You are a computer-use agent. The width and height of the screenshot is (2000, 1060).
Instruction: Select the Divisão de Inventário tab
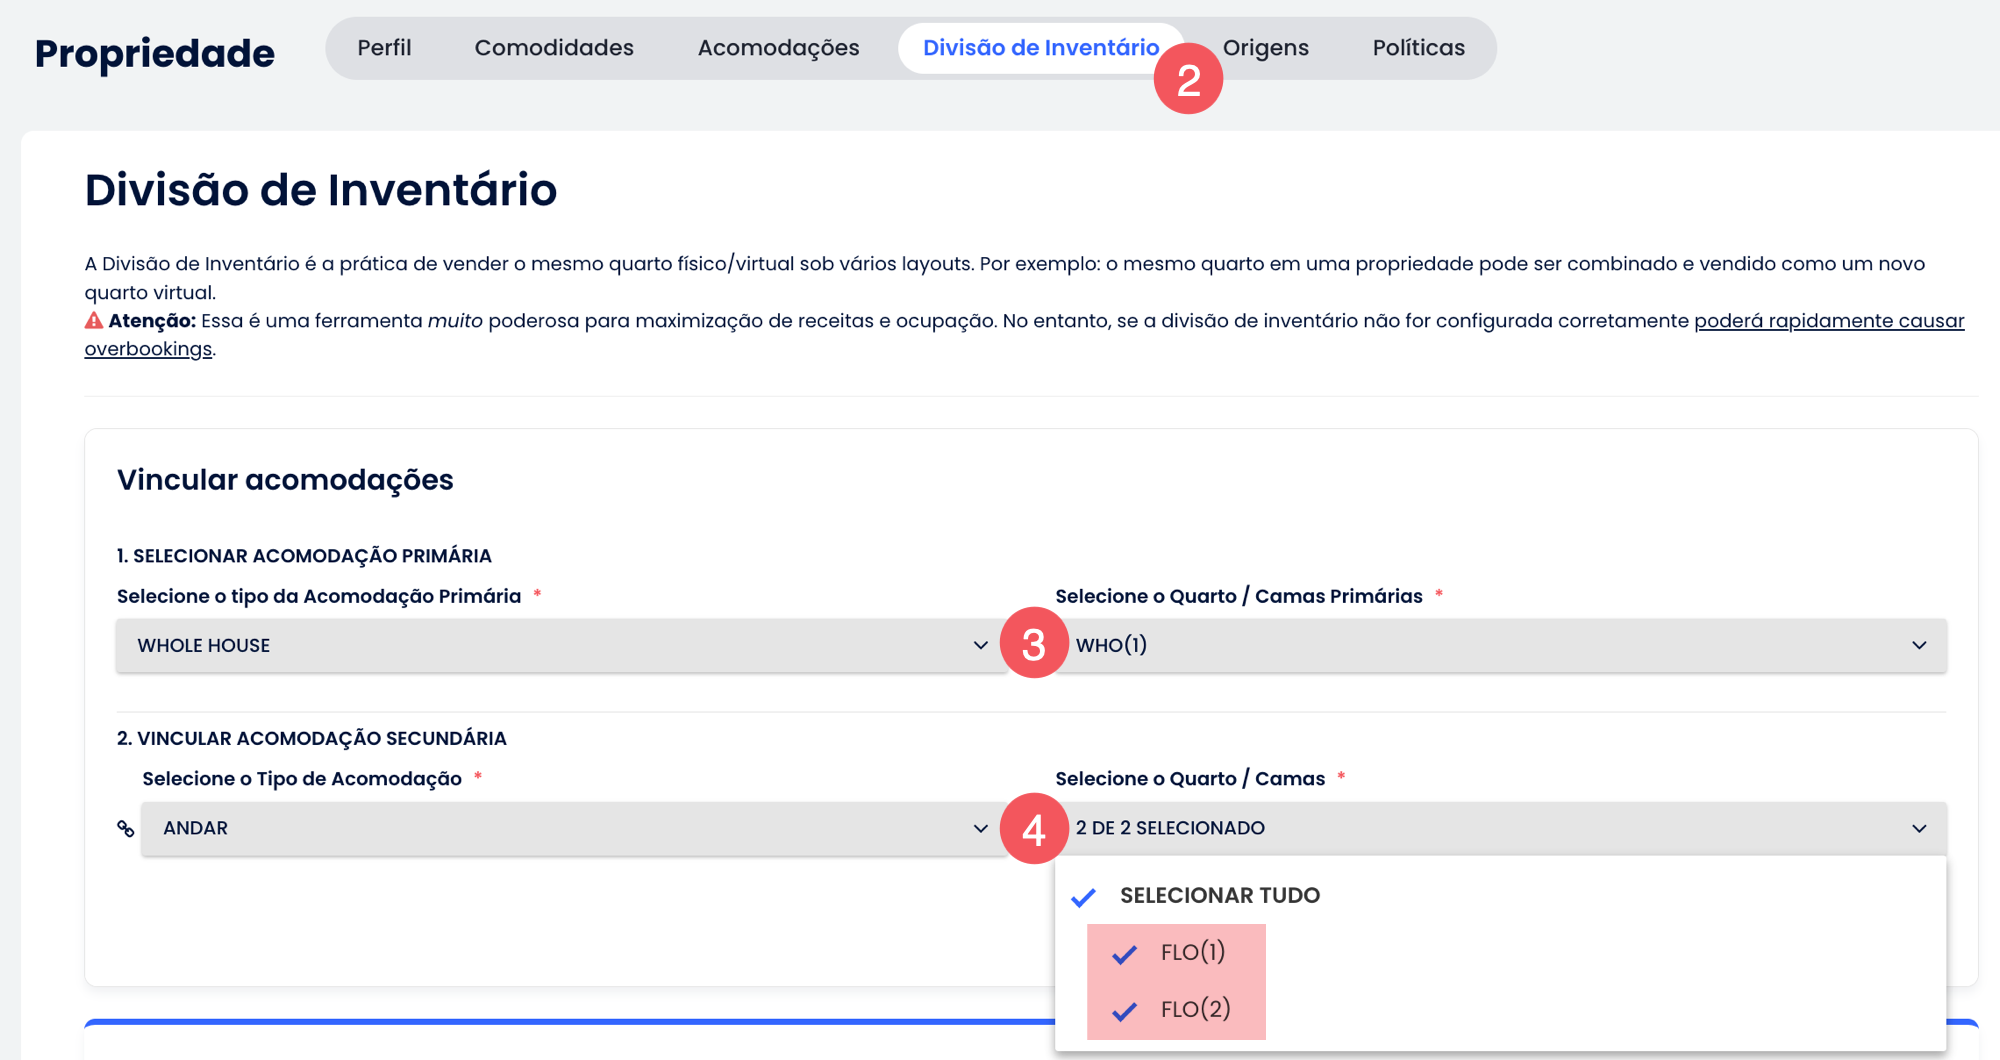1040,48
